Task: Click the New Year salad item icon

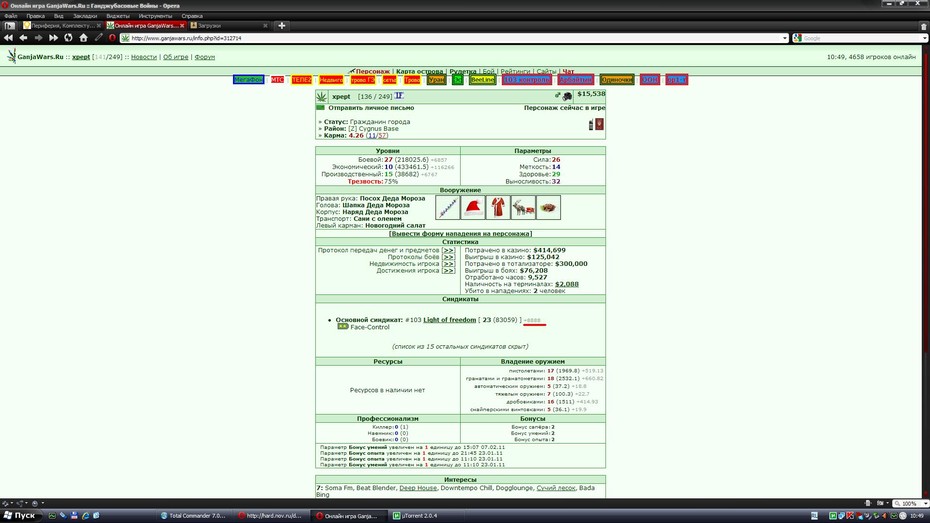Action: coord(548,208)
